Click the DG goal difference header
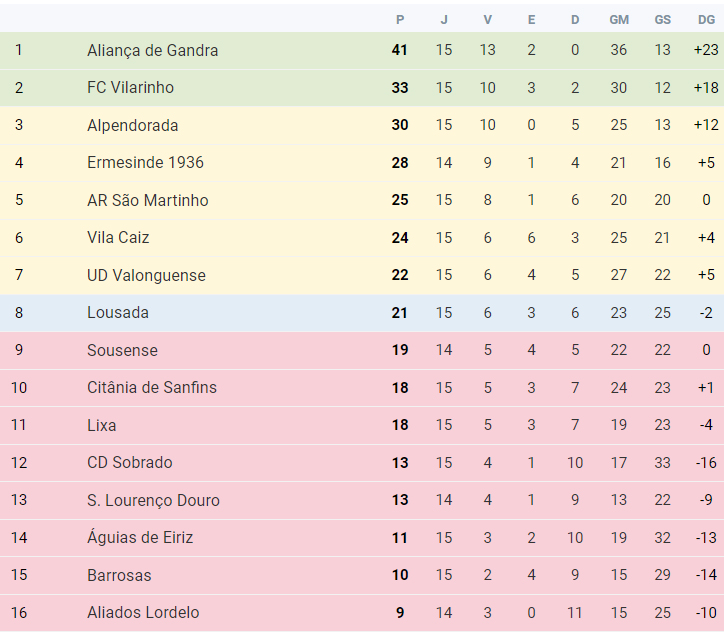The image size is (724, 637). [706, 20]
